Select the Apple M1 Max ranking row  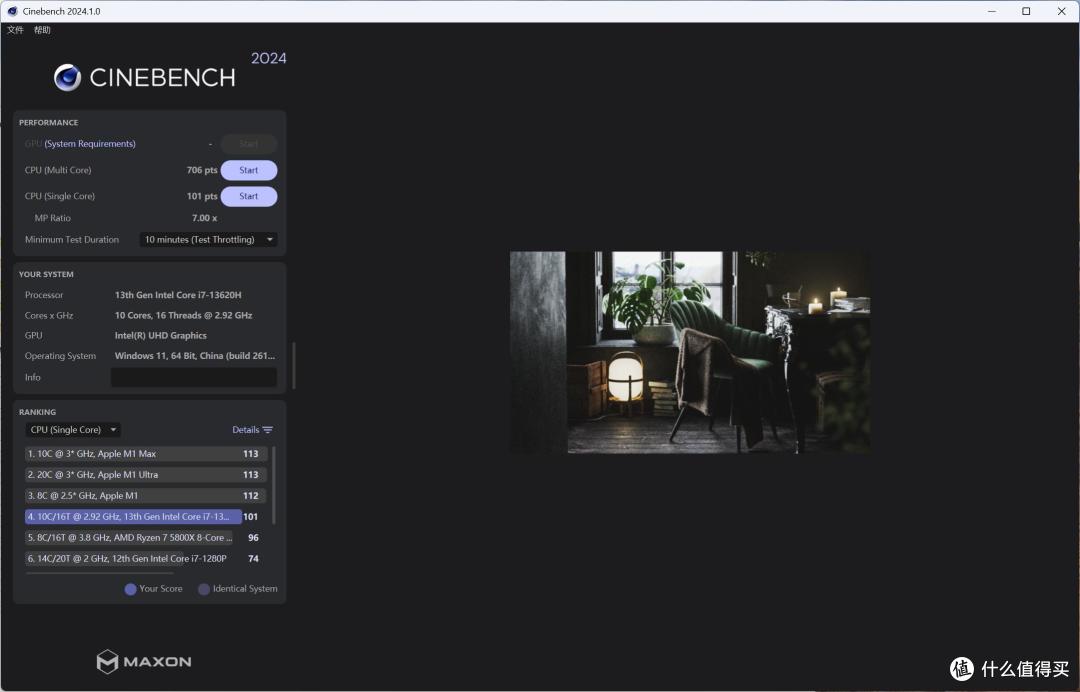[x=146, y=454]
